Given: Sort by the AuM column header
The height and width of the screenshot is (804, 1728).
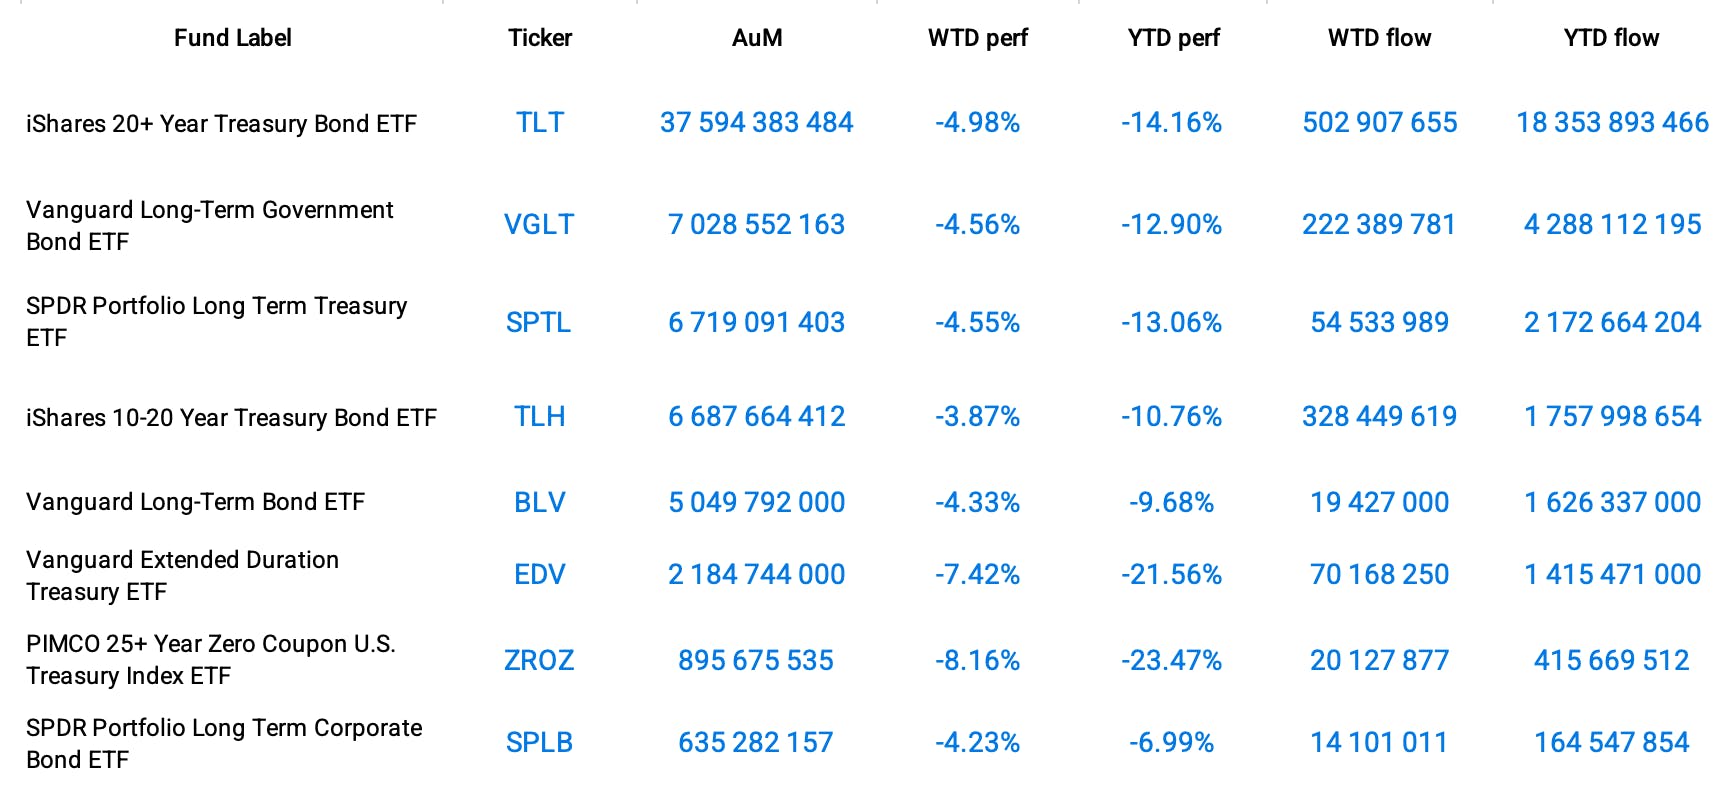Looking at the screenshot, I should tap(757, 38).
